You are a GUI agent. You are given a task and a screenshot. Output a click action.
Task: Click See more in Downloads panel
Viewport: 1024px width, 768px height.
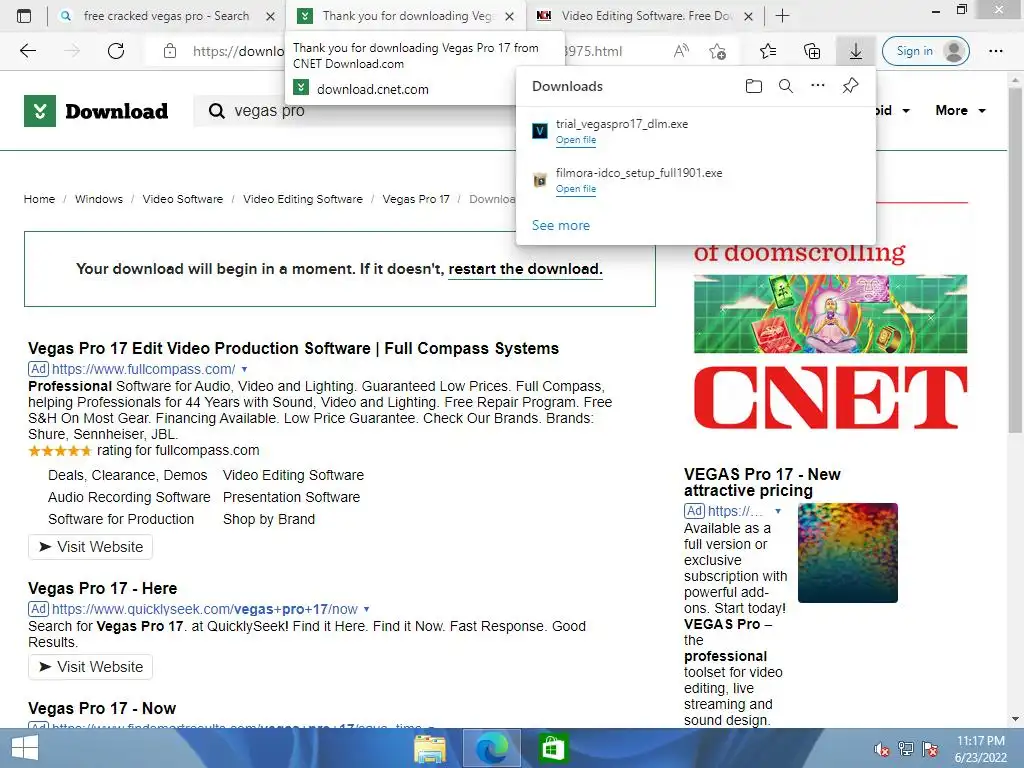pyautogui.click(x=560, y=225)
